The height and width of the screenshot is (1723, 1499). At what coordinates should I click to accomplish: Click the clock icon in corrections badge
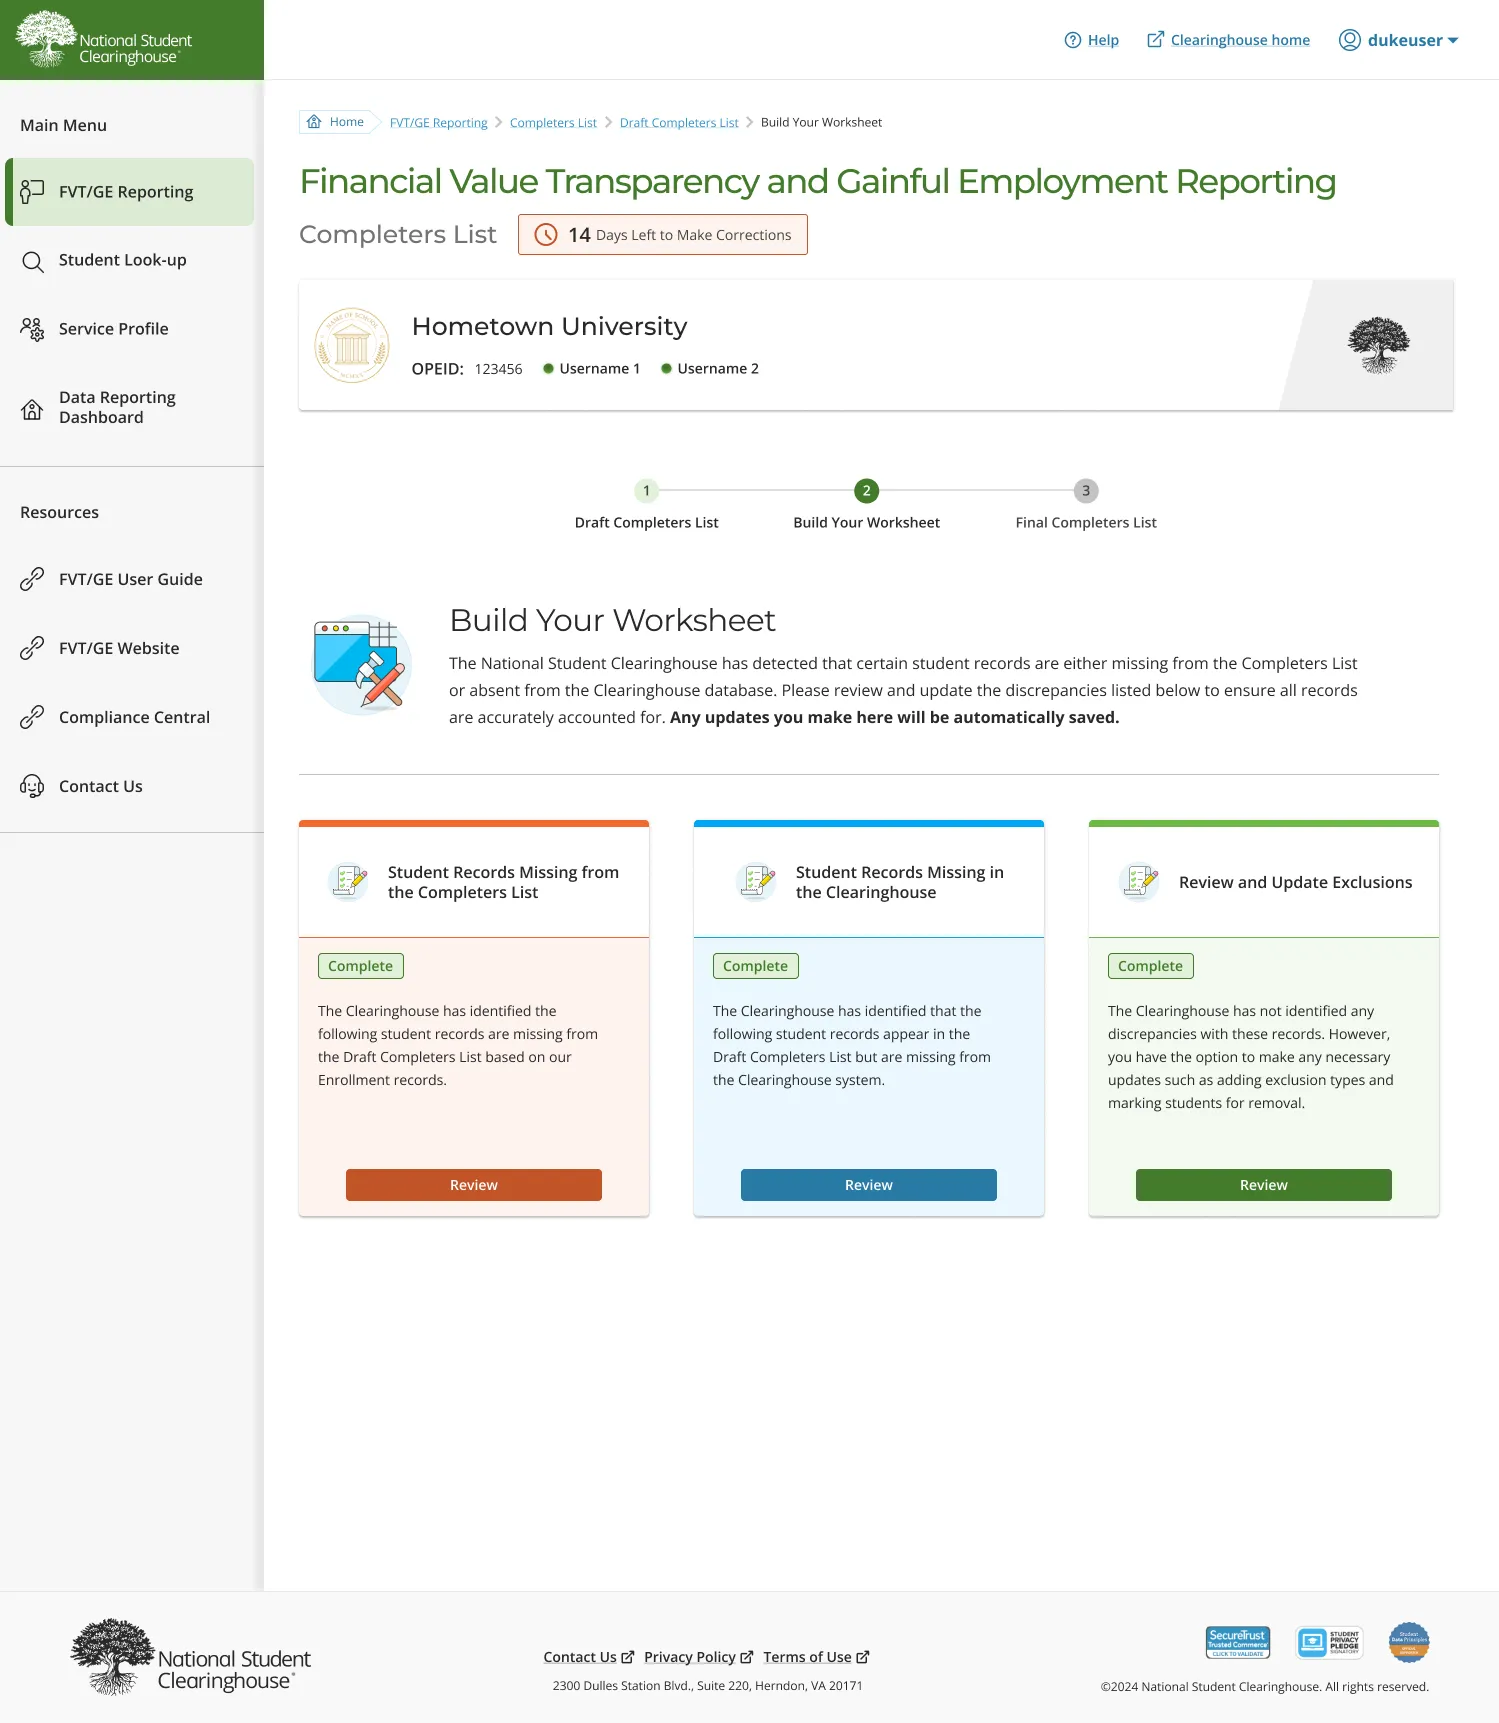546,235
